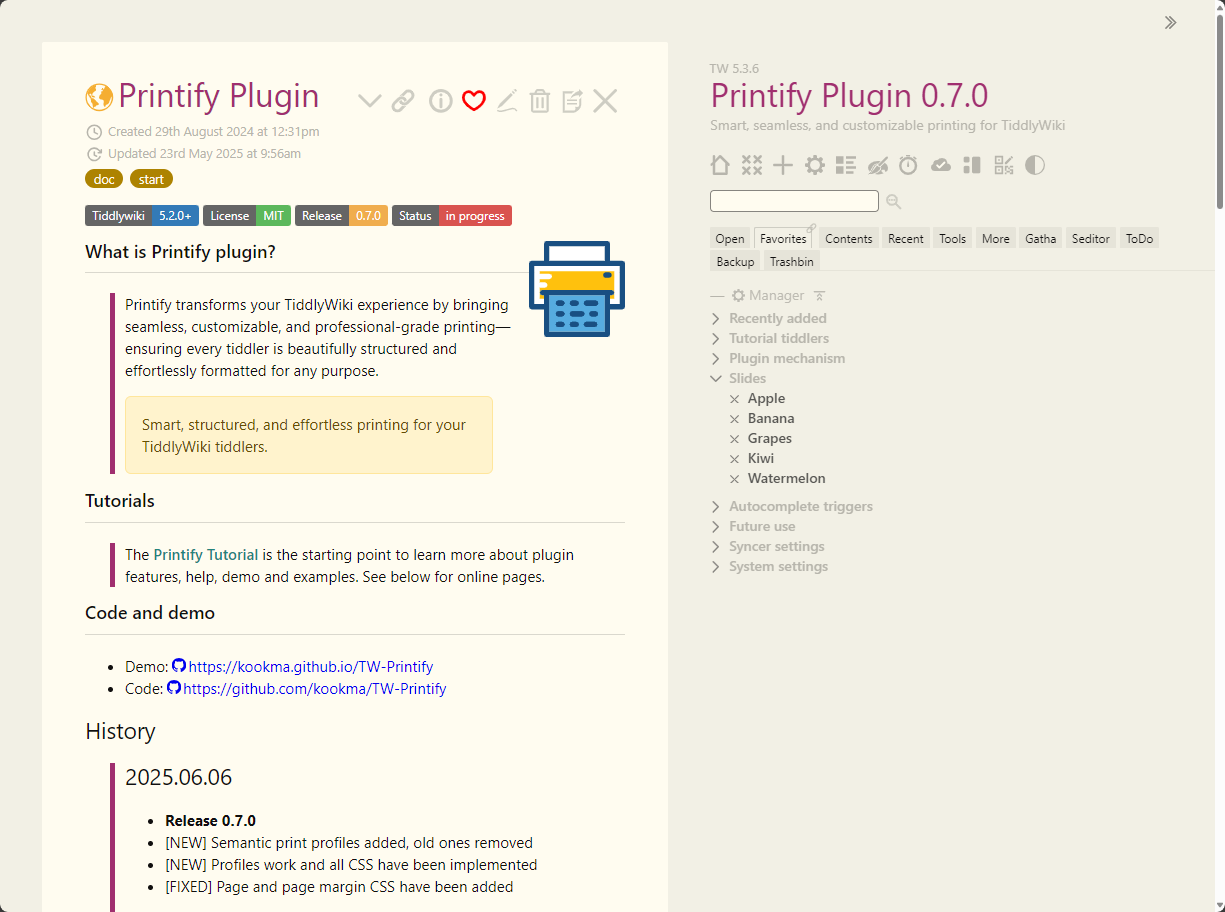Close all tiddlers with the four-X icon
1225x912 pixels.
[752, 165]
